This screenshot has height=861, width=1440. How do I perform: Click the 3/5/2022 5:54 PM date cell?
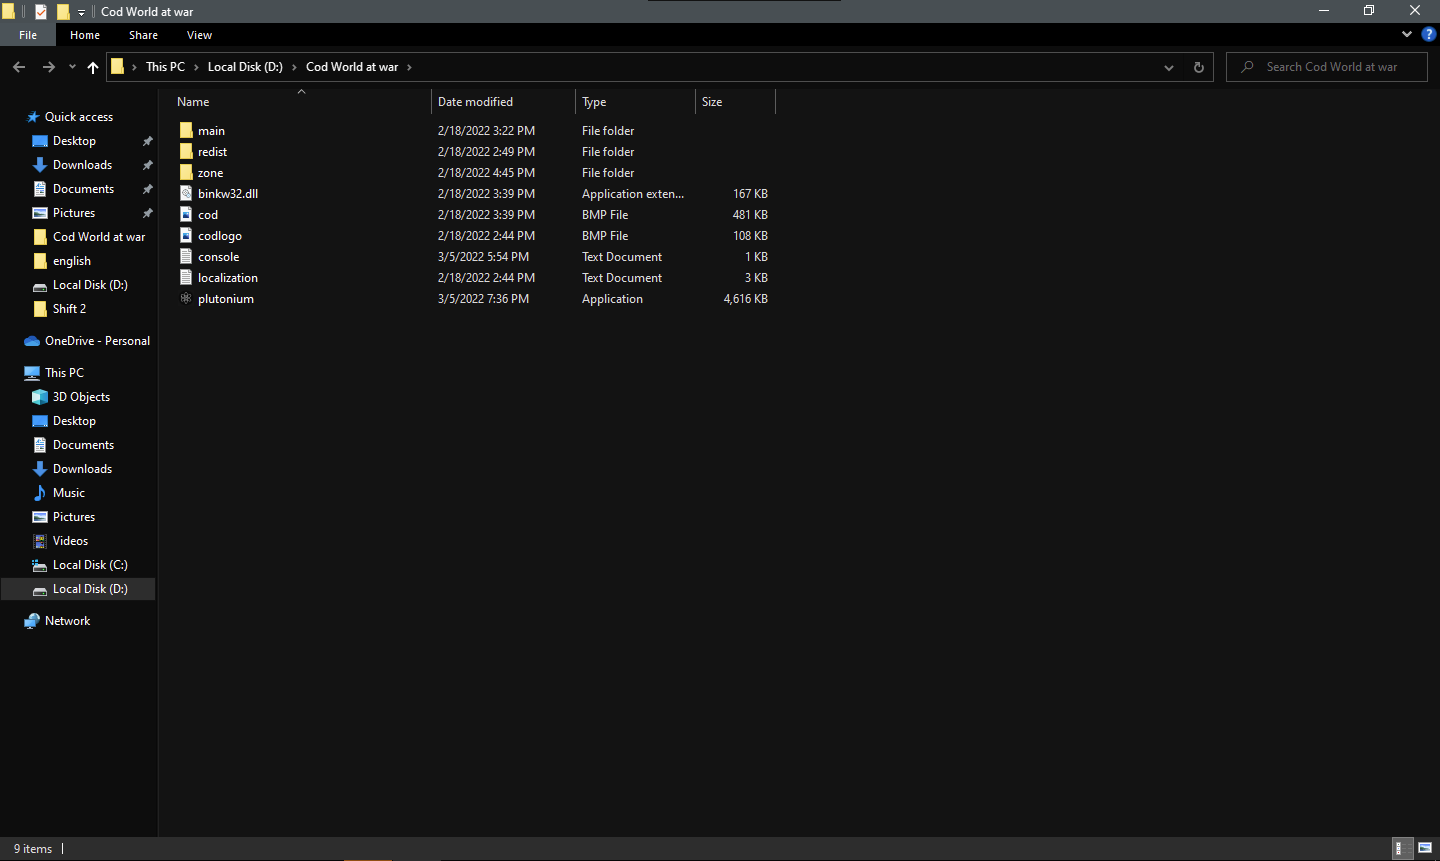click(x=483, y=257)
